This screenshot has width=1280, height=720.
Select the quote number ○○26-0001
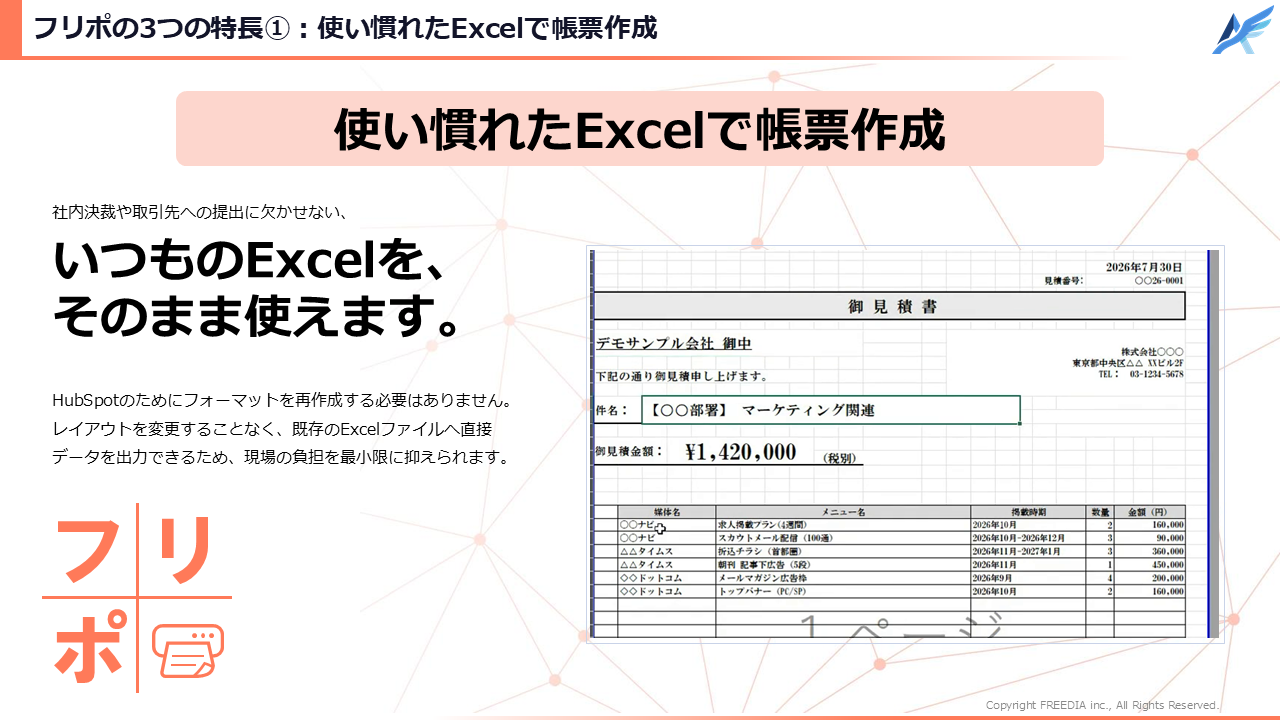tap(1159, 281)
